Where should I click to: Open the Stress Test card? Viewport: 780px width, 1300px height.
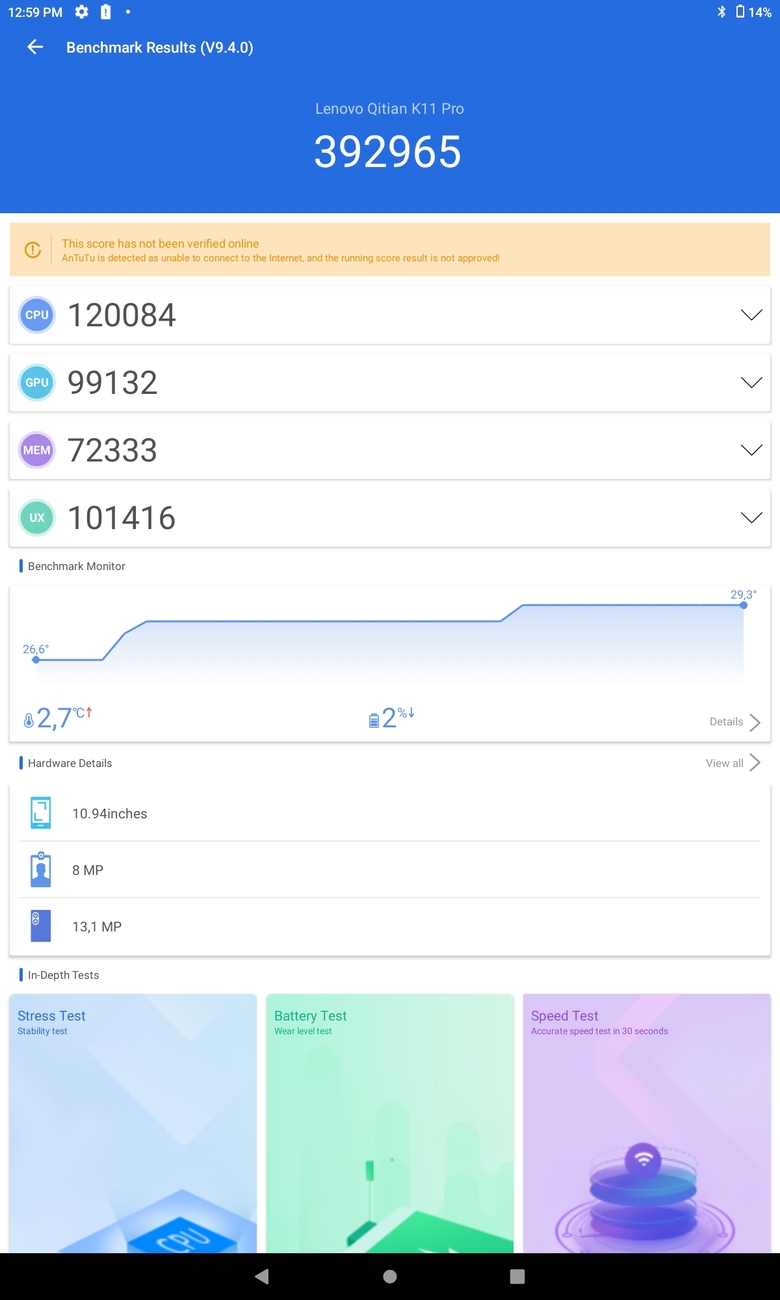point(133,1123)
